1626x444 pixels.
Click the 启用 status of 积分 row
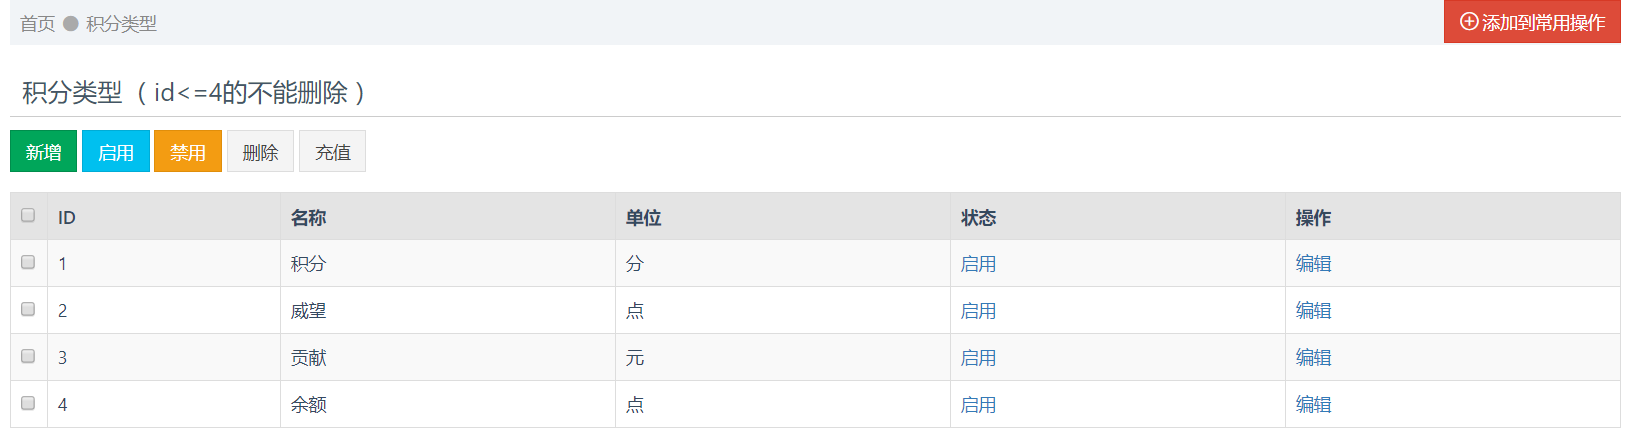pos(978,263)
